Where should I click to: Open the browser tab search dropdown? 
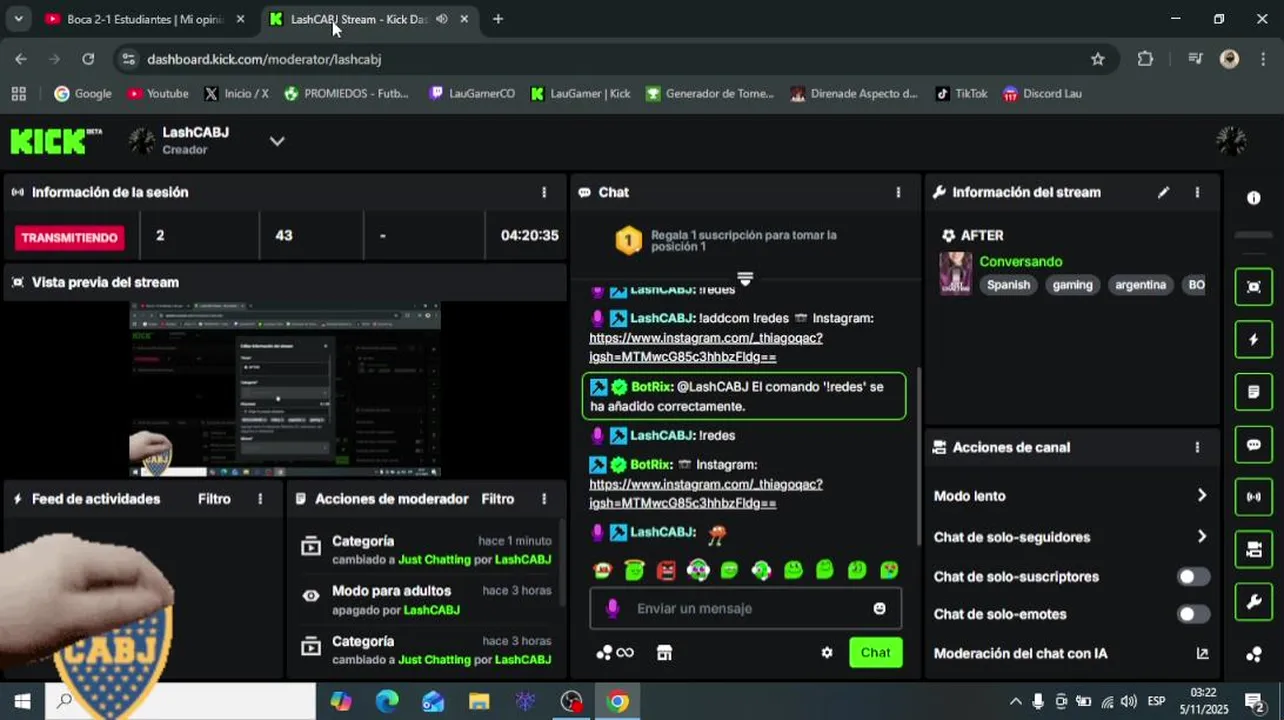click(x=18, y=19)
